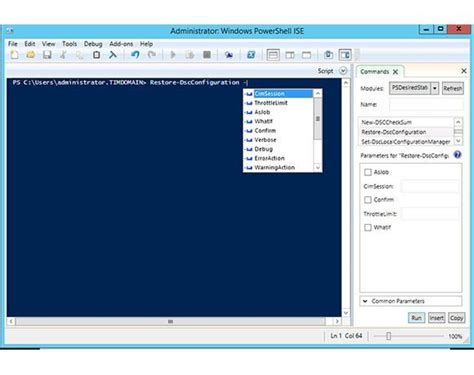474x375 pixels.
Task: Click the New script toolbar icon
Action: pyautogui.click(x=14, y=55)
